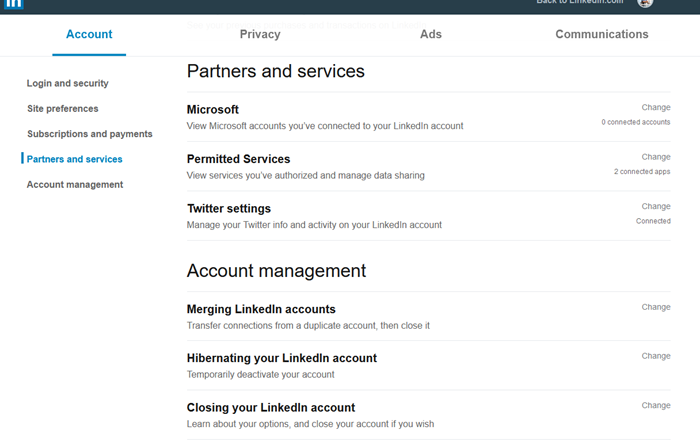Click the Twitter settings heading
The height and width of the screenshot is (440, 700).
[229, 209]
